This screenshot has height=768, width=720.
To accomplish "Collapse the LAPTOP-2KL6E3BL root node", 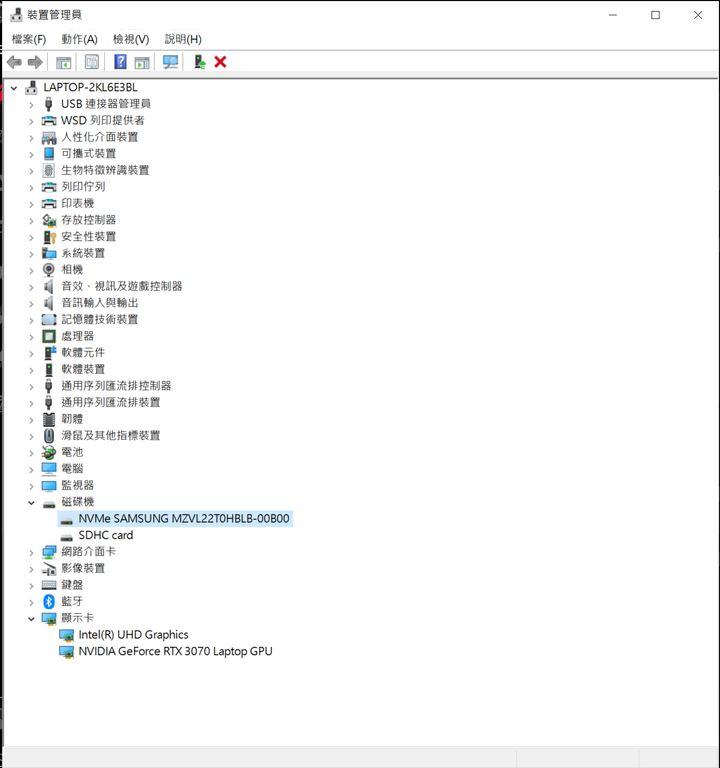I will tap(14, 88).
